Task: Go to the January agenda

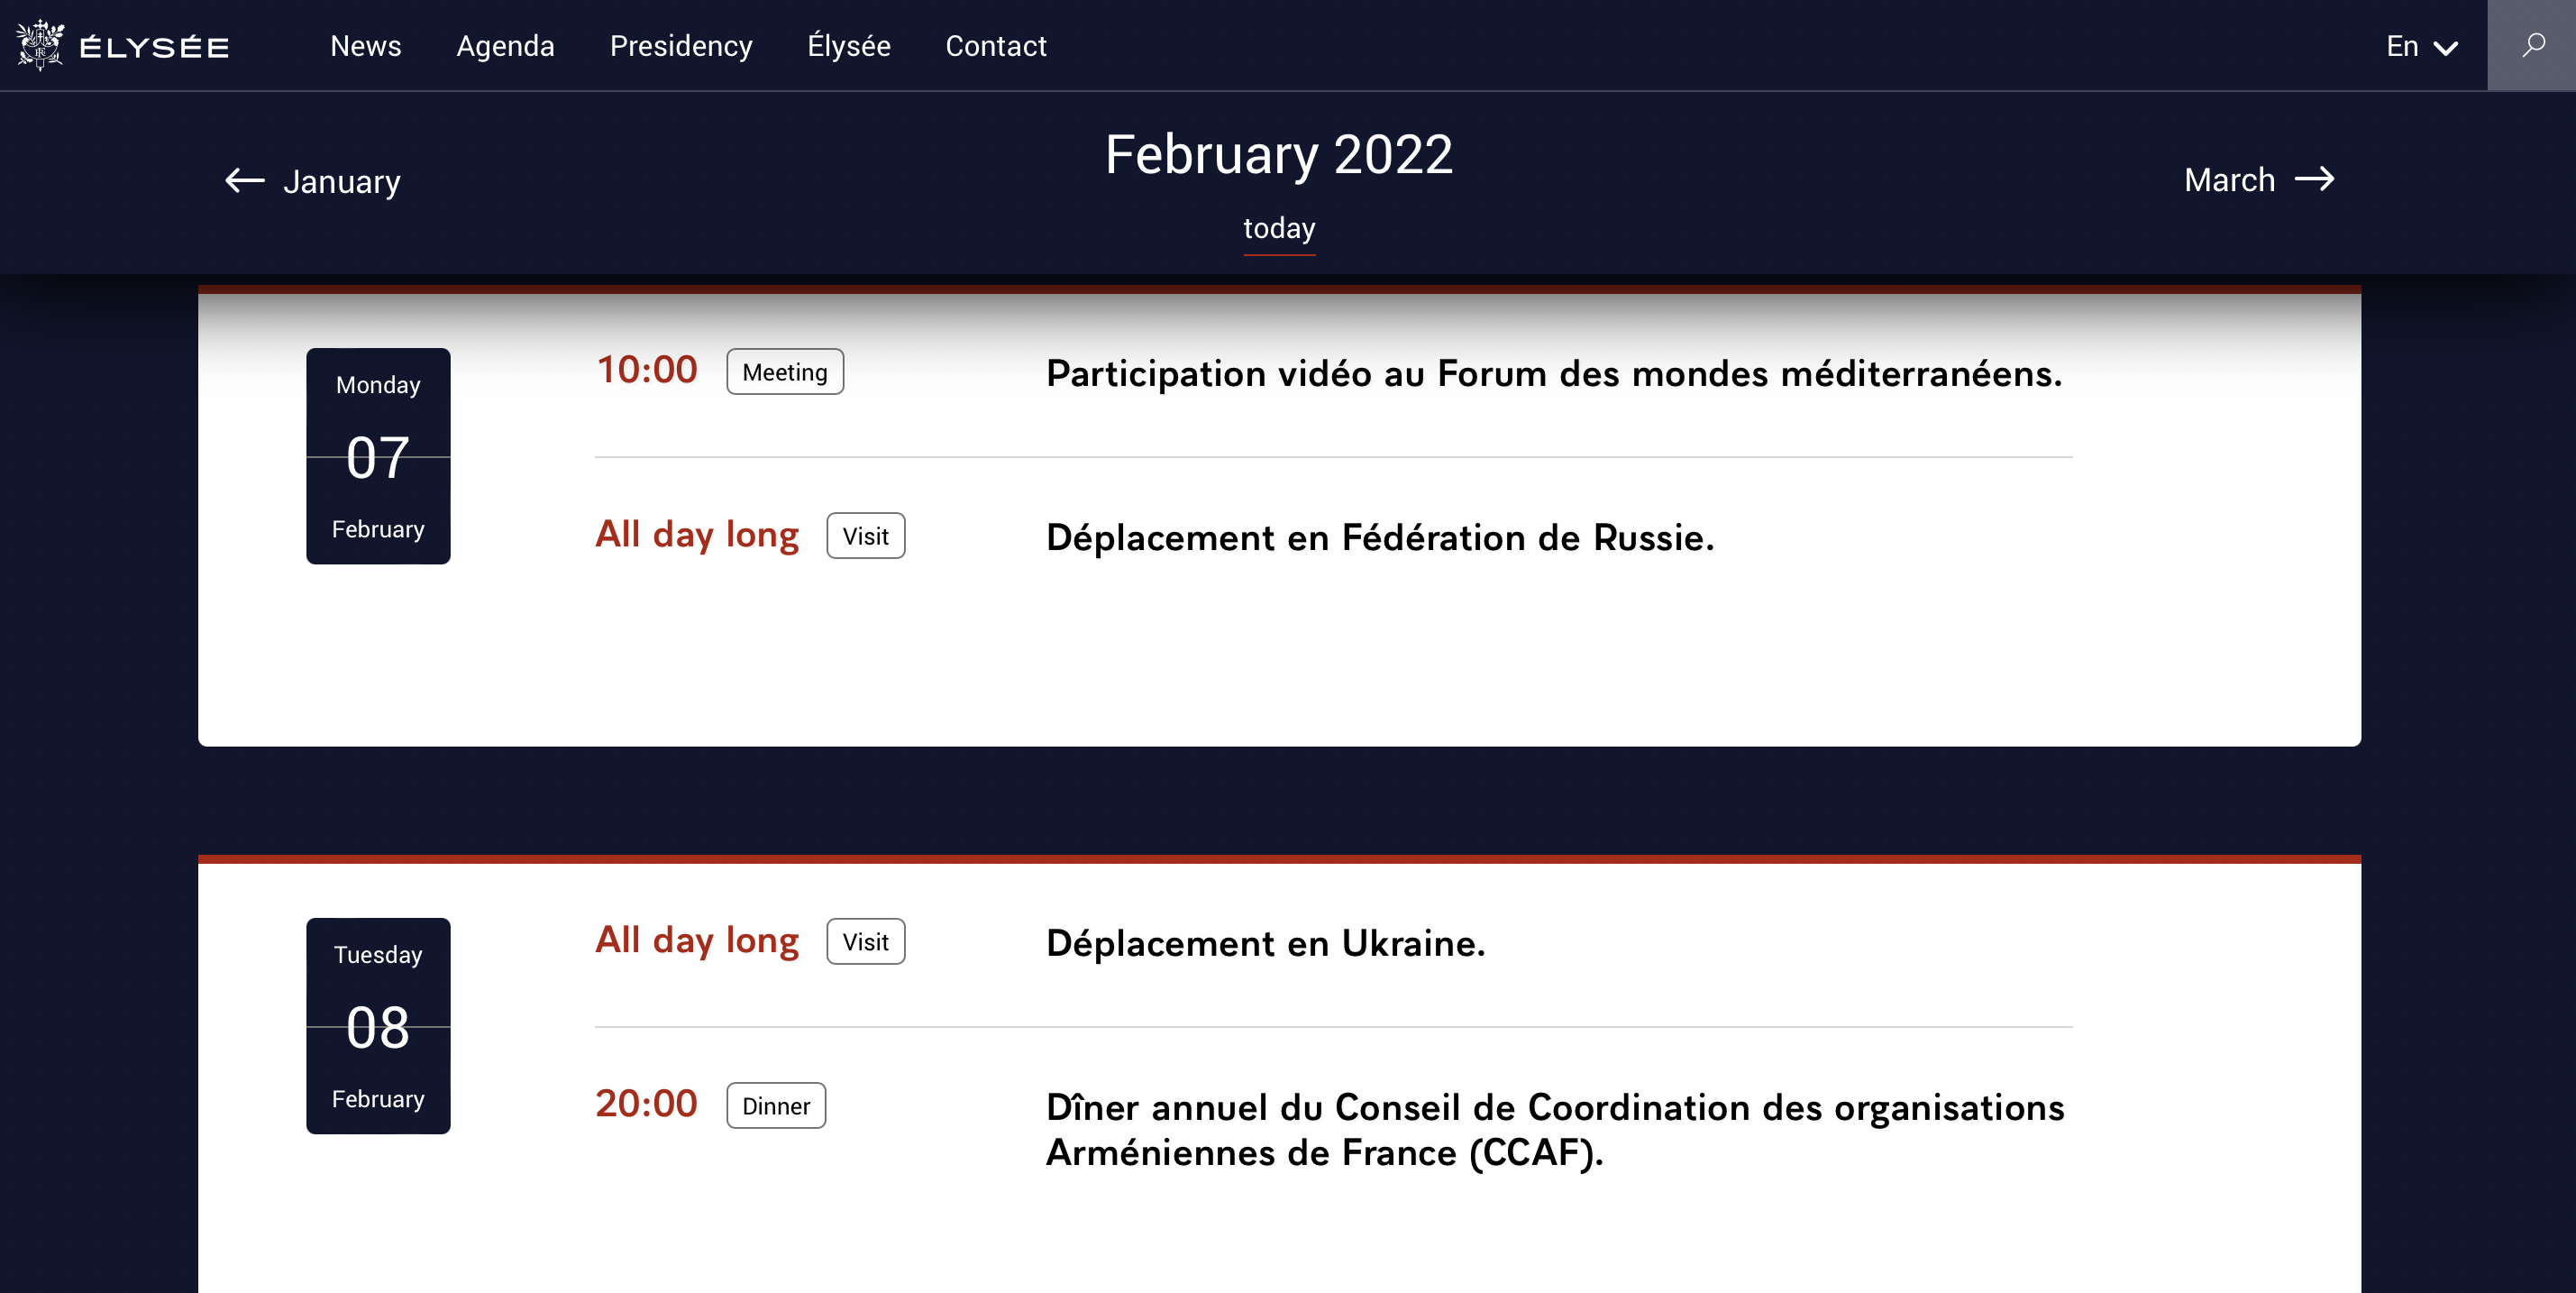Action: coord(341,181)
